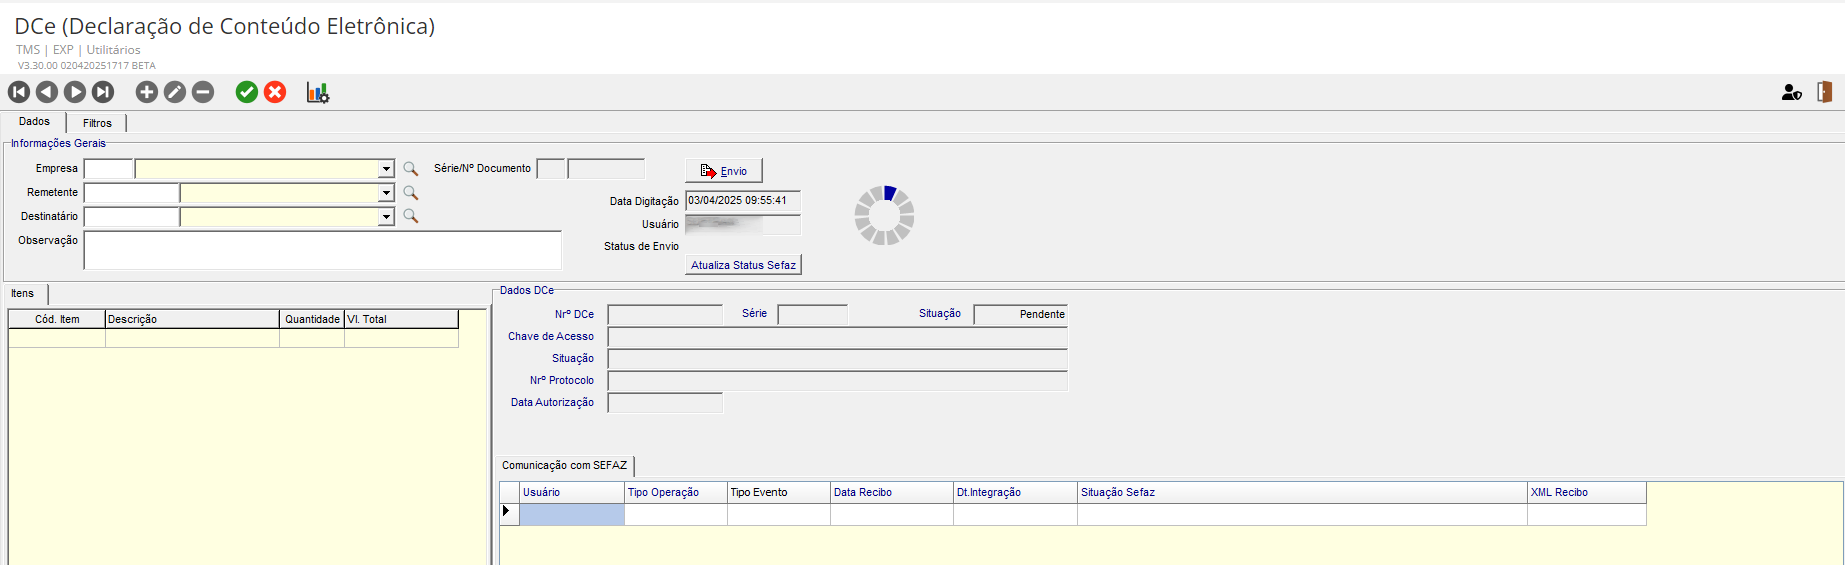This screenshot has height=565, width=1845.
Task: Click Destinatário code input field
Action: coord(131,217)
